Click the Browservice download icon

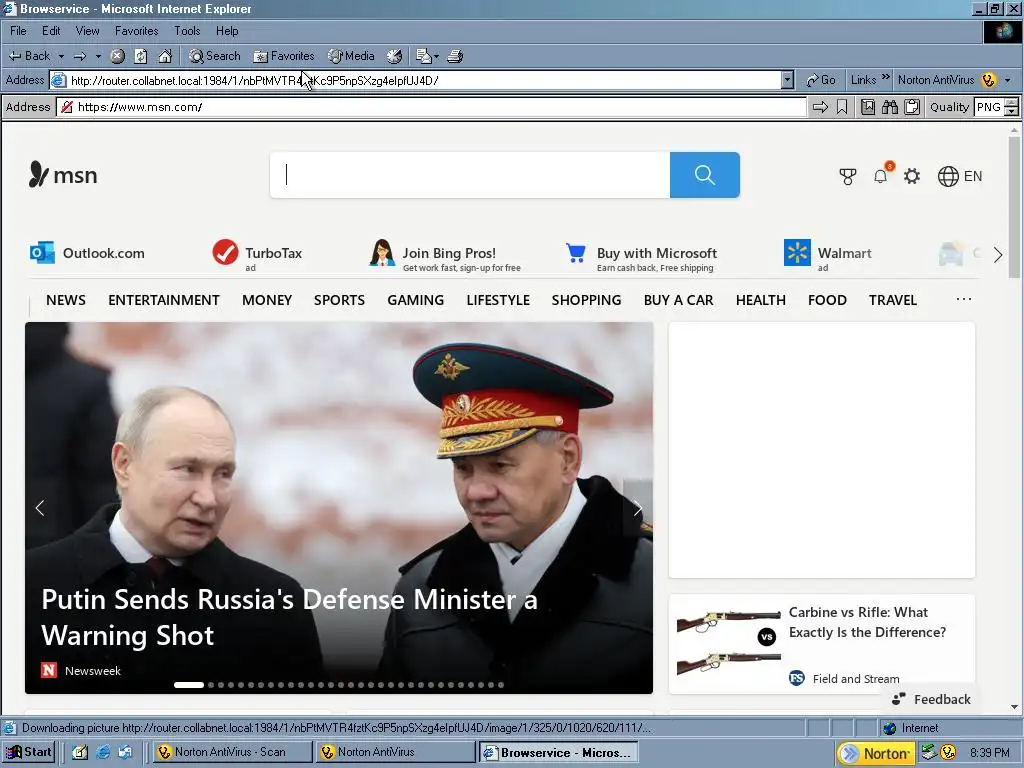tap(868, 107)
